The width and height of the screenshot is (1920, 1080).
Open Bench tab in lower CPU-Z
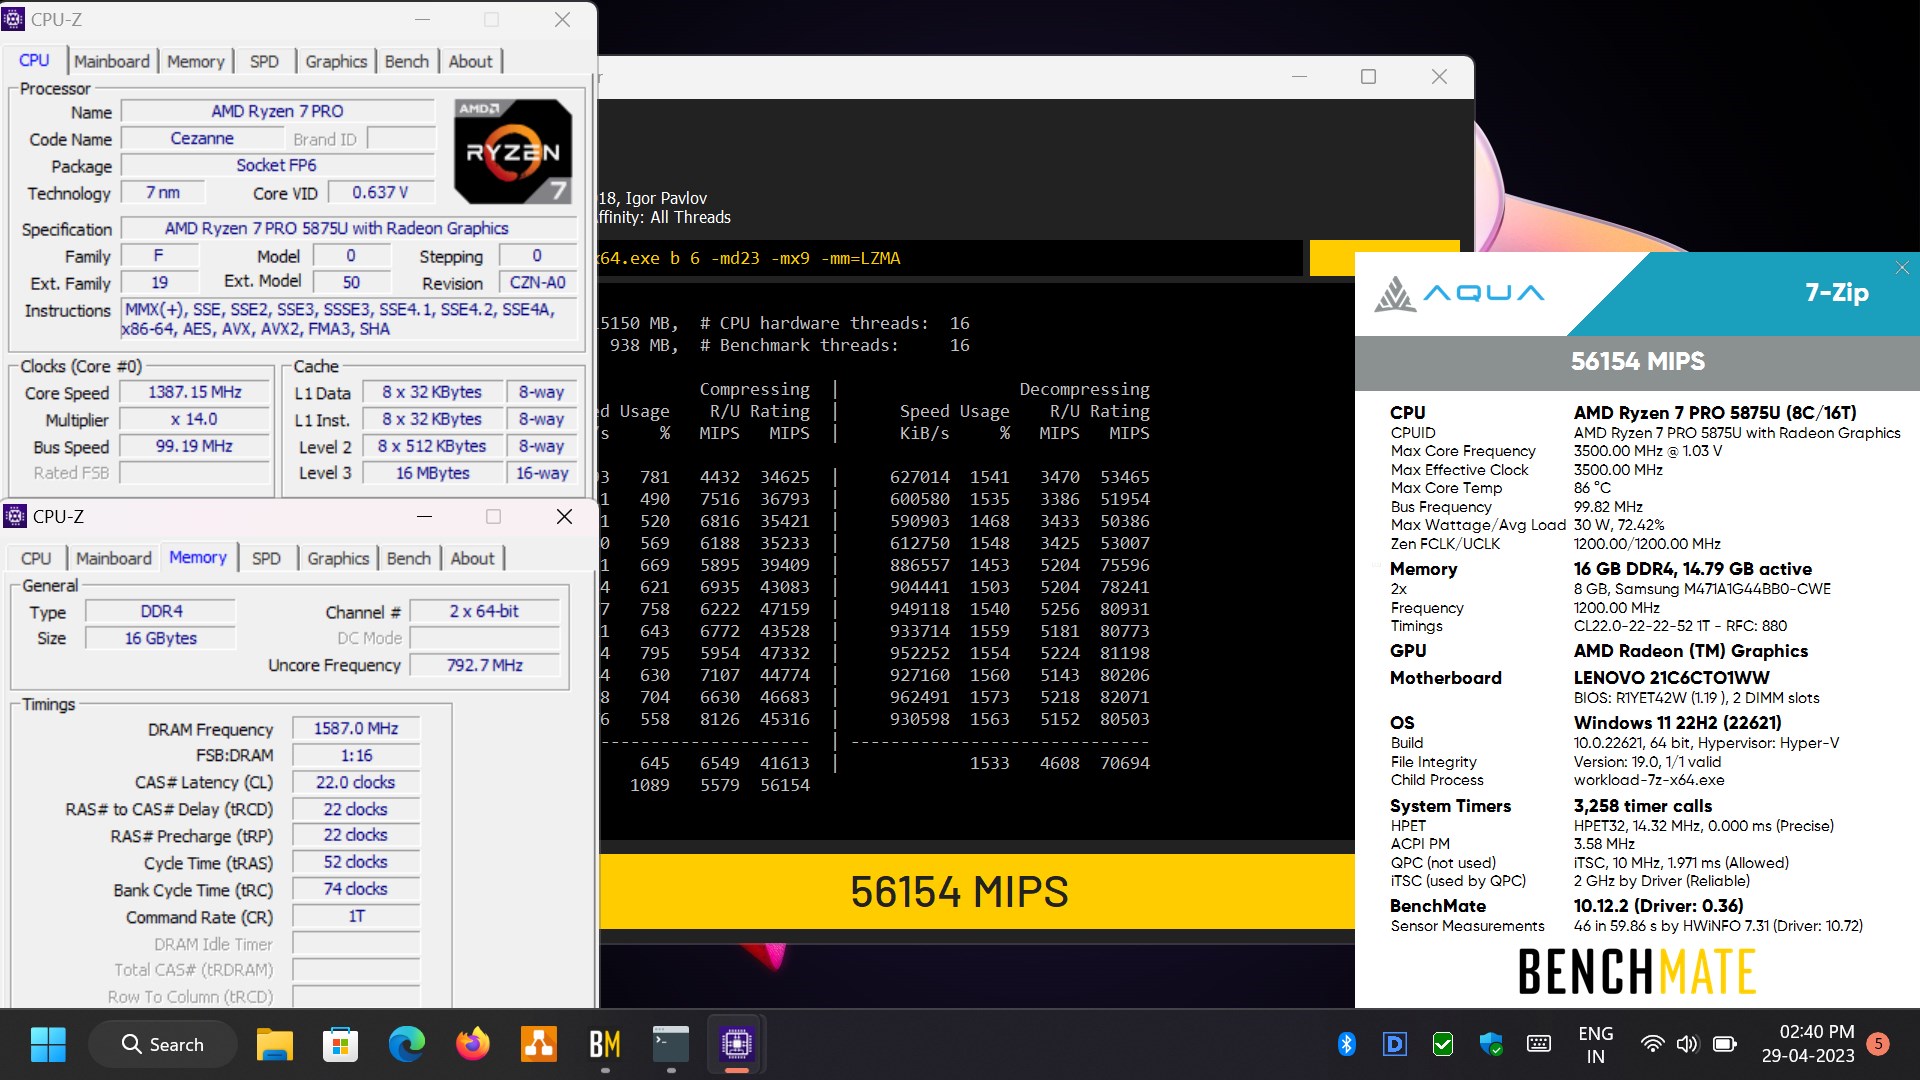click(x=409, y=558)
